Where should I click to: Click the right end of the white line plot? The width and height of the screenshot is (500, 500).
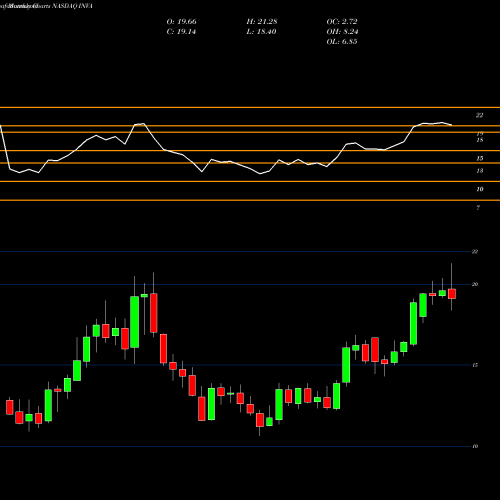(452, 125)
